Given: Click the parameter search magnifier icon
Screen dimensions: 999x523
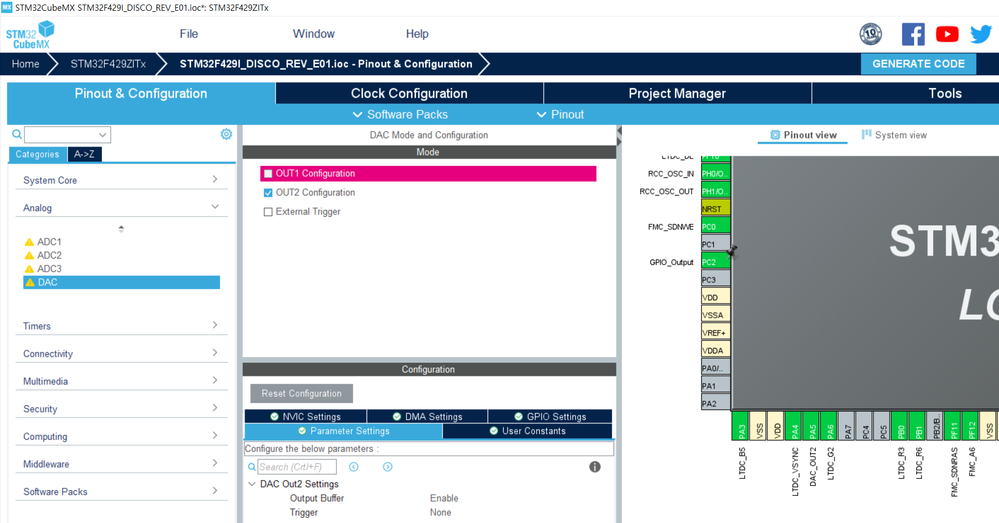Looking at the screenshot, I should click(x=252, y=467).
